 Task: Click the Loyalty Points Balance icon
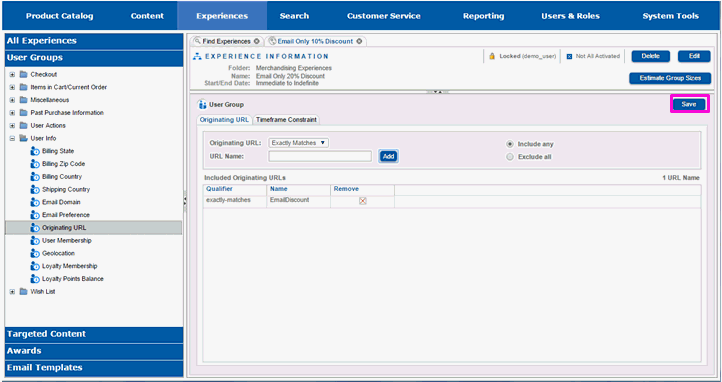(35, 279)
